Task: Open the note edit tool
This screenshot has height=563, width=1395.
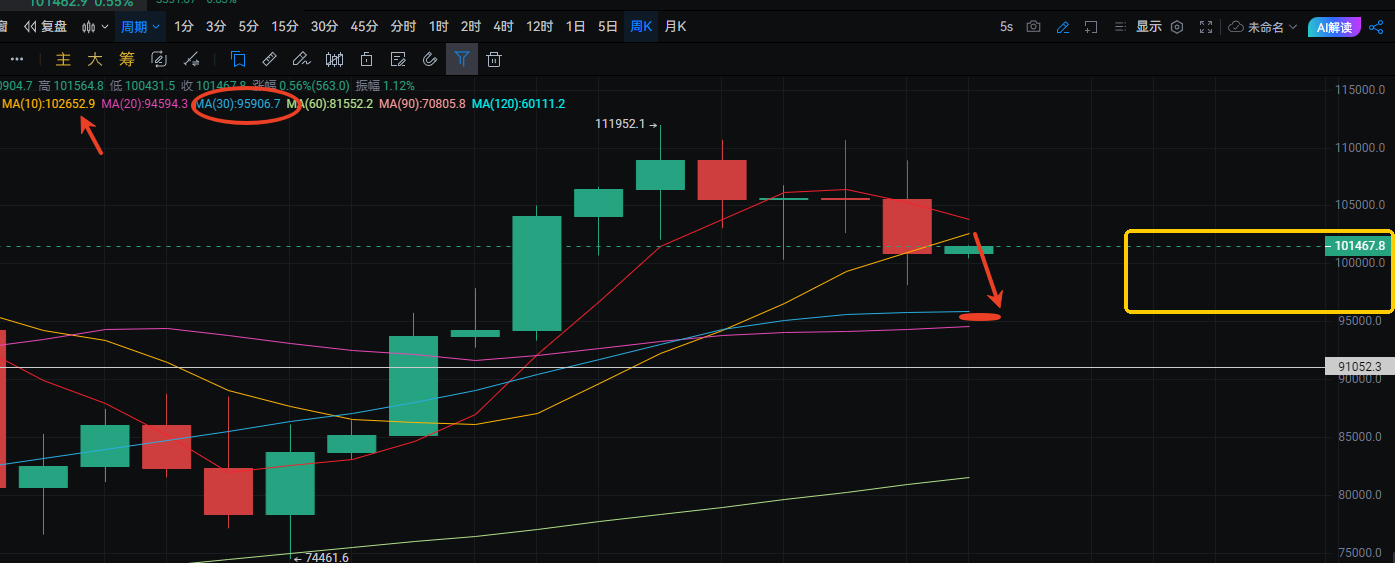Action: 398,59
